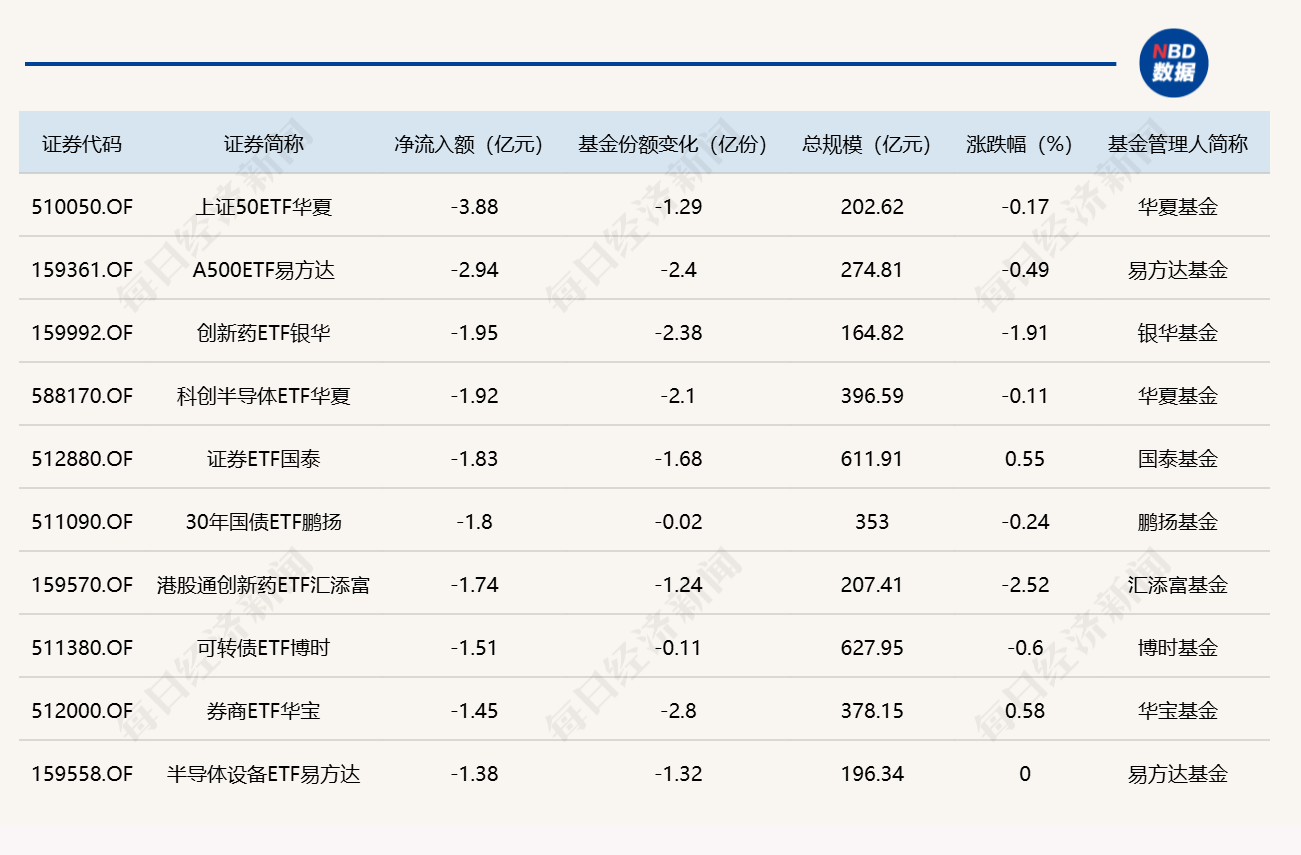Click the 净流入额（亿元） column header
Viewport: 1301px width, 855px height.
pyautogui.click(x=469, y=144)
